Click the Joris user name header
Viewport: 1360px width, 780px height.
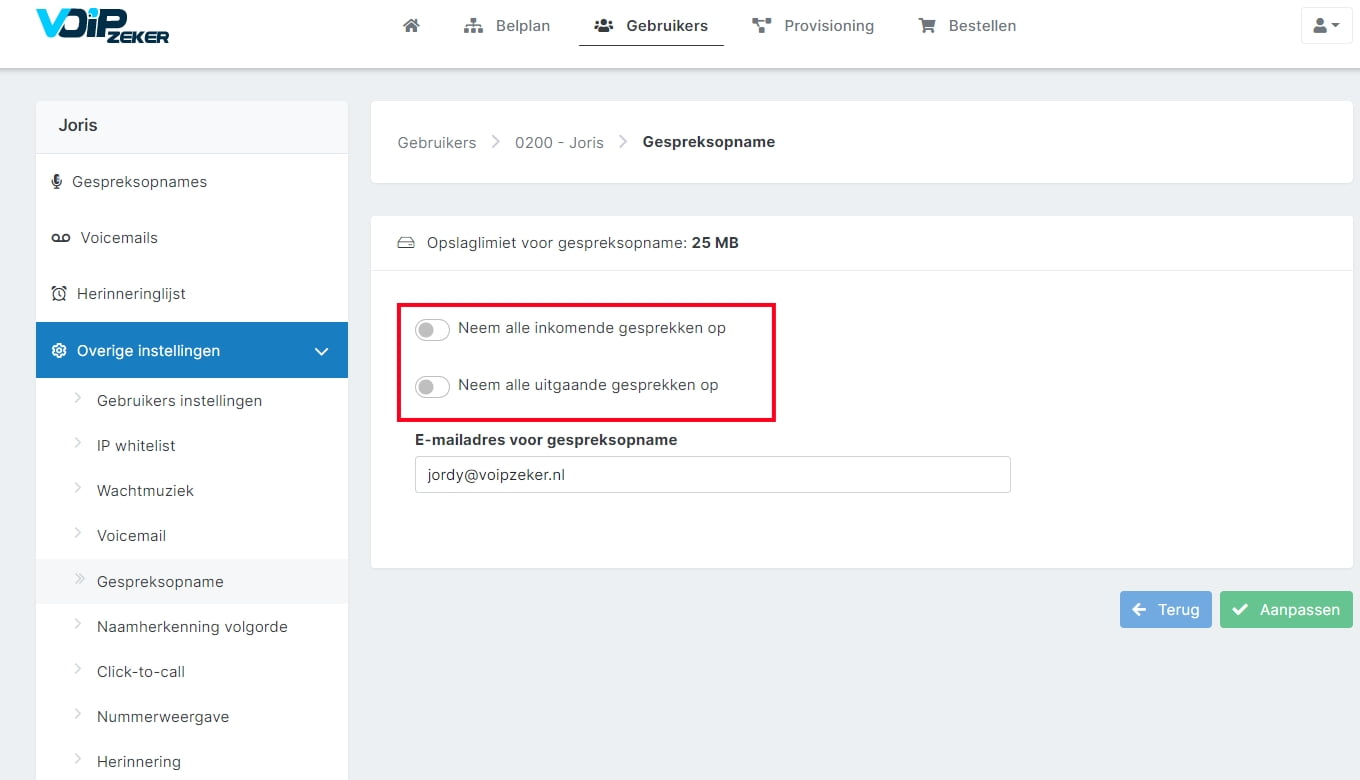click(79, 125)
